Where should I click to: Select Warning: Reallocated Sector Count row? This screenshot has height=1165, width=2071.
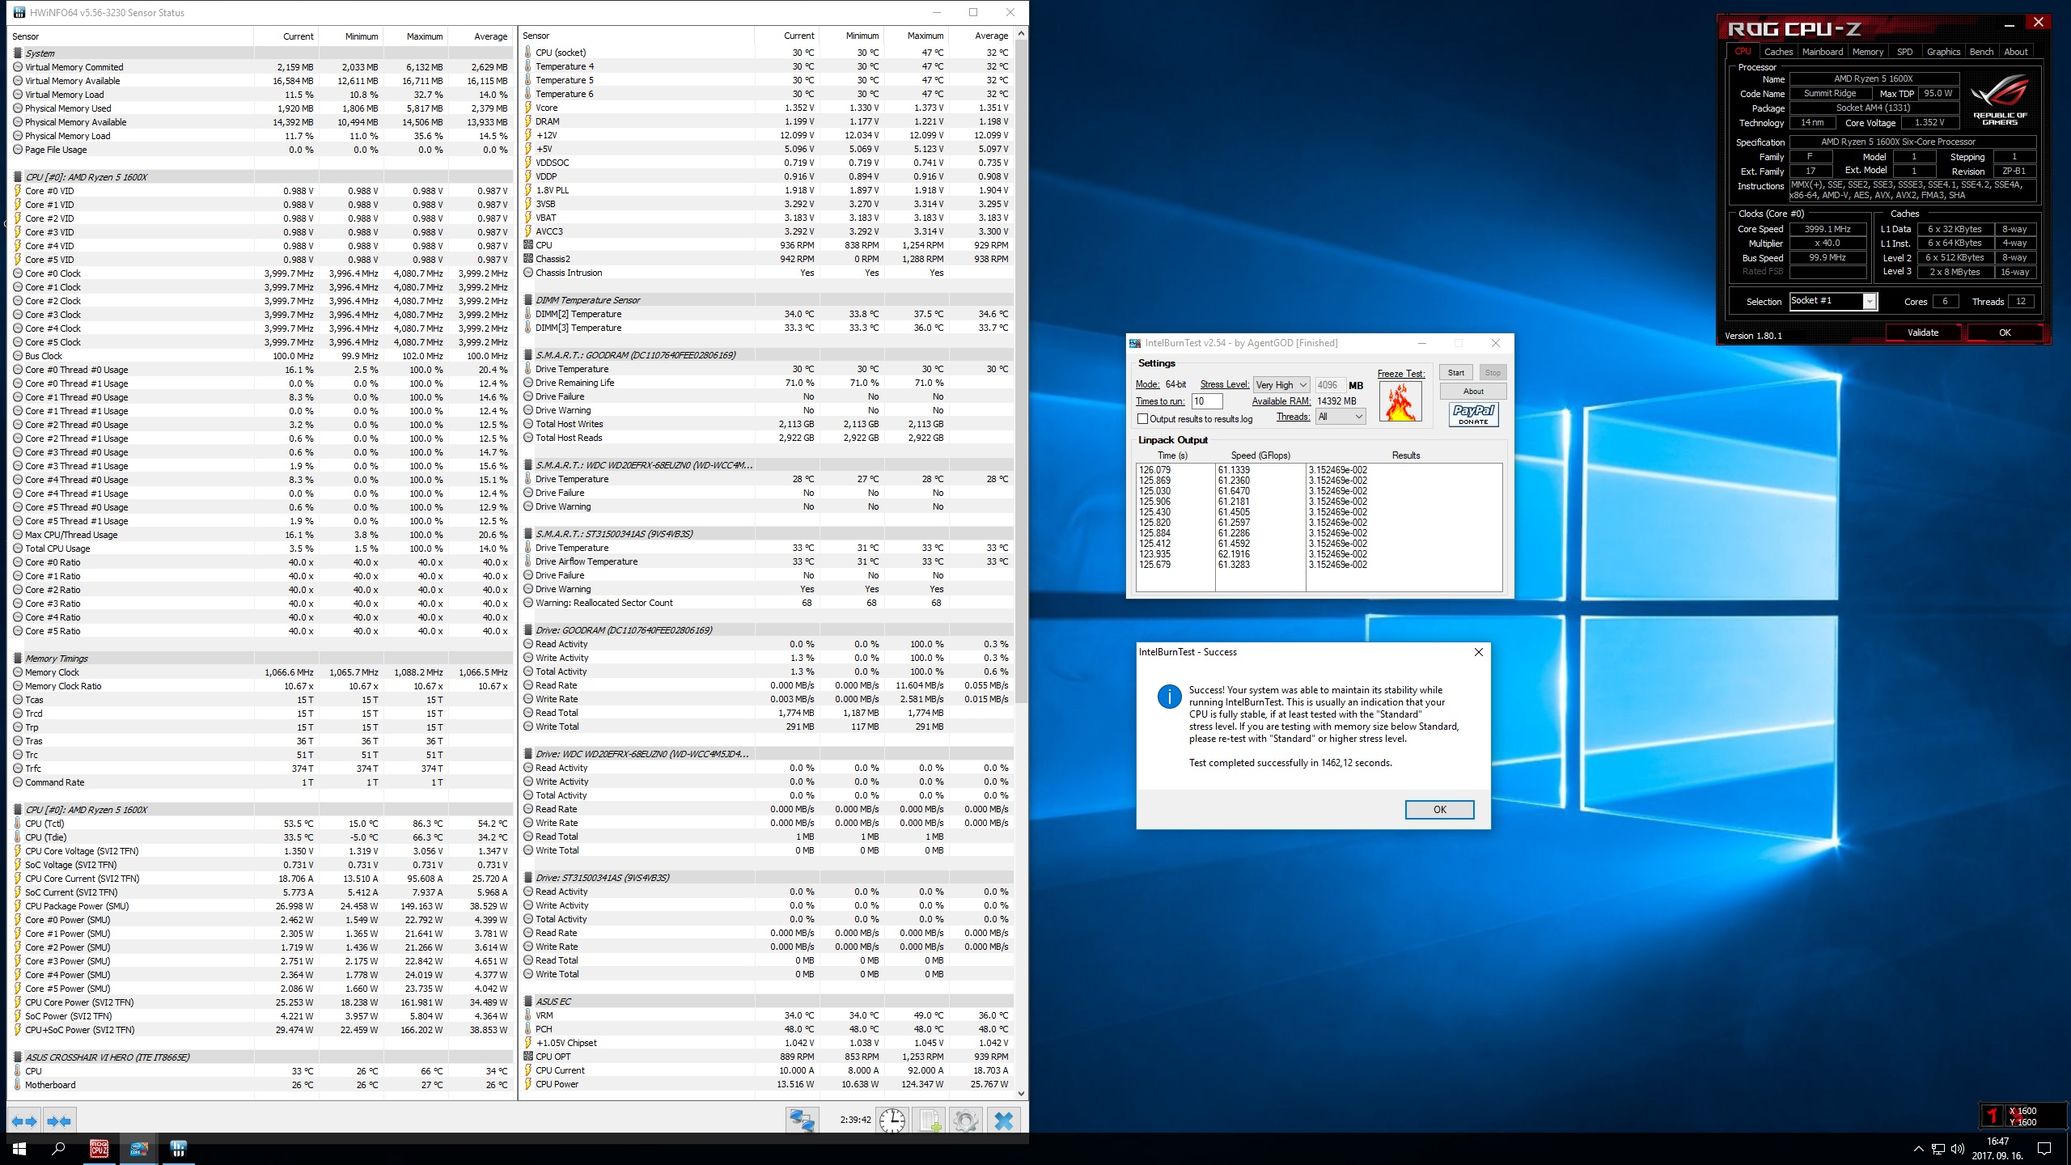tap(767, 603)
